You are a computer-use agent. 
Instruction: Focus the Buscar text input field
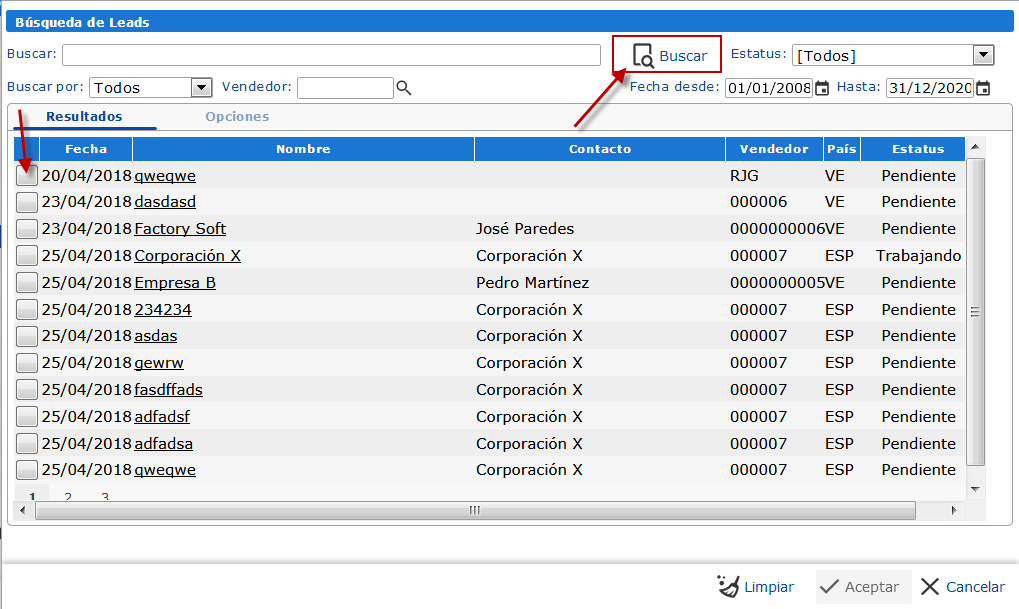333,55
